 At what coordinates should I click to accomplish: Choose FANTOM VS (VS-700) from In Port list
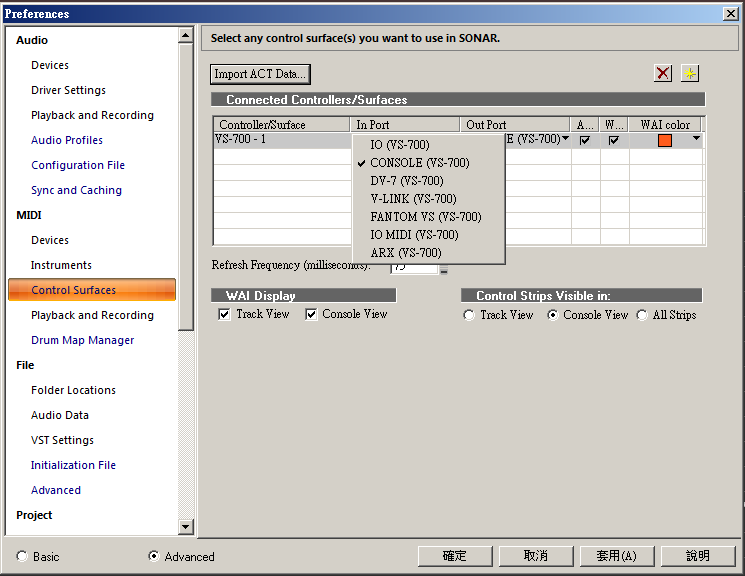[425, 217]
